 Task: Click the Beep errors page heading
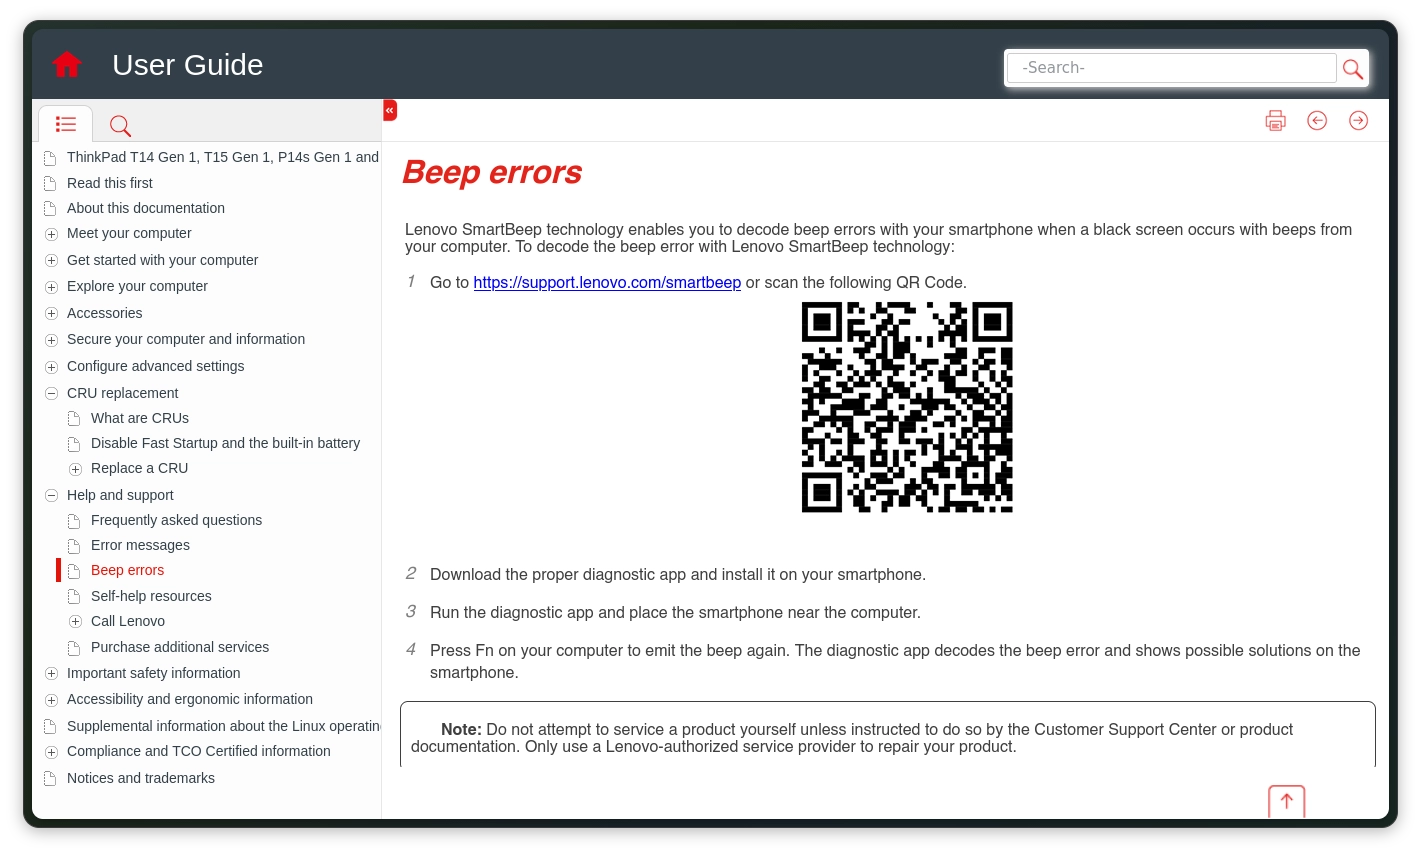[x=492, y=172]
